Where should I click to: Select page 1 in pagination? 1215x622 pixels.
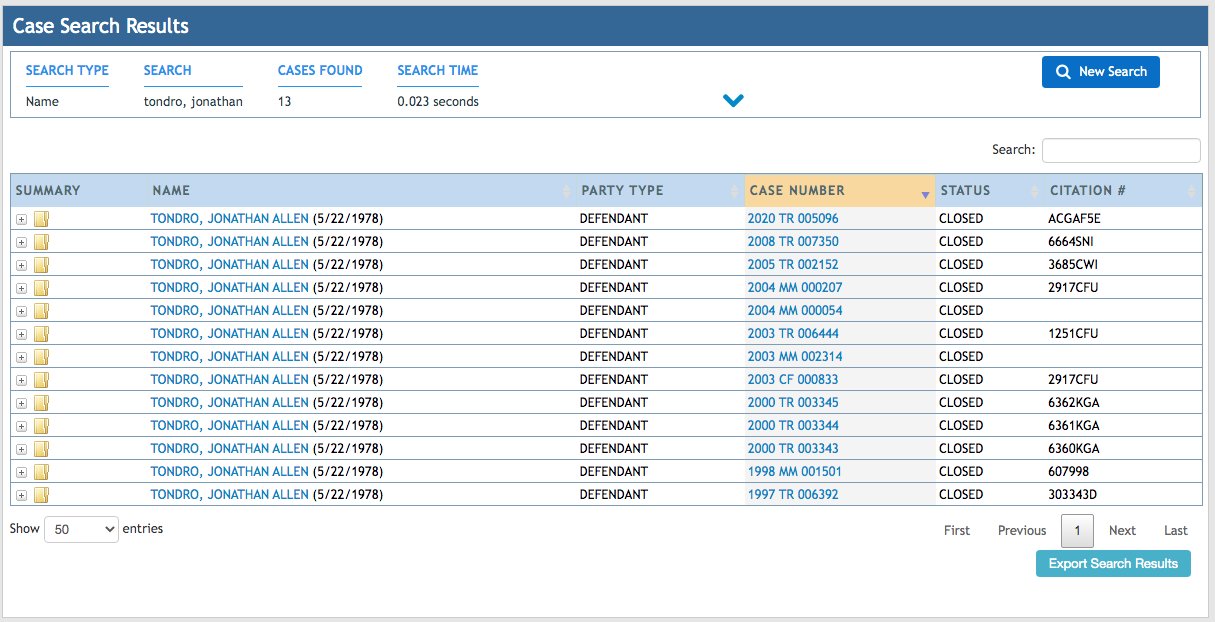[x=1077, y=530]
